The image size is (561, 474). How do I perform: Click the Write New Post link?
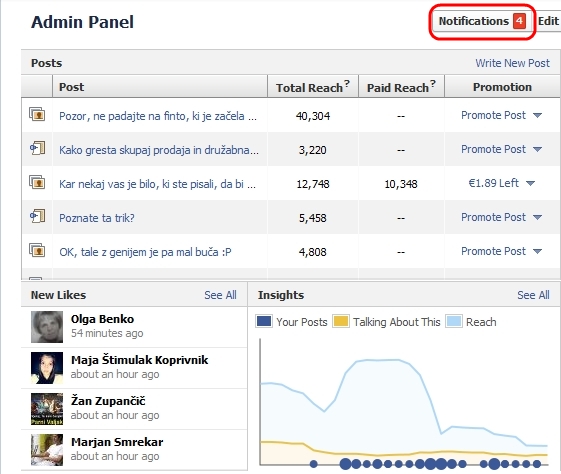coord(512,63)
